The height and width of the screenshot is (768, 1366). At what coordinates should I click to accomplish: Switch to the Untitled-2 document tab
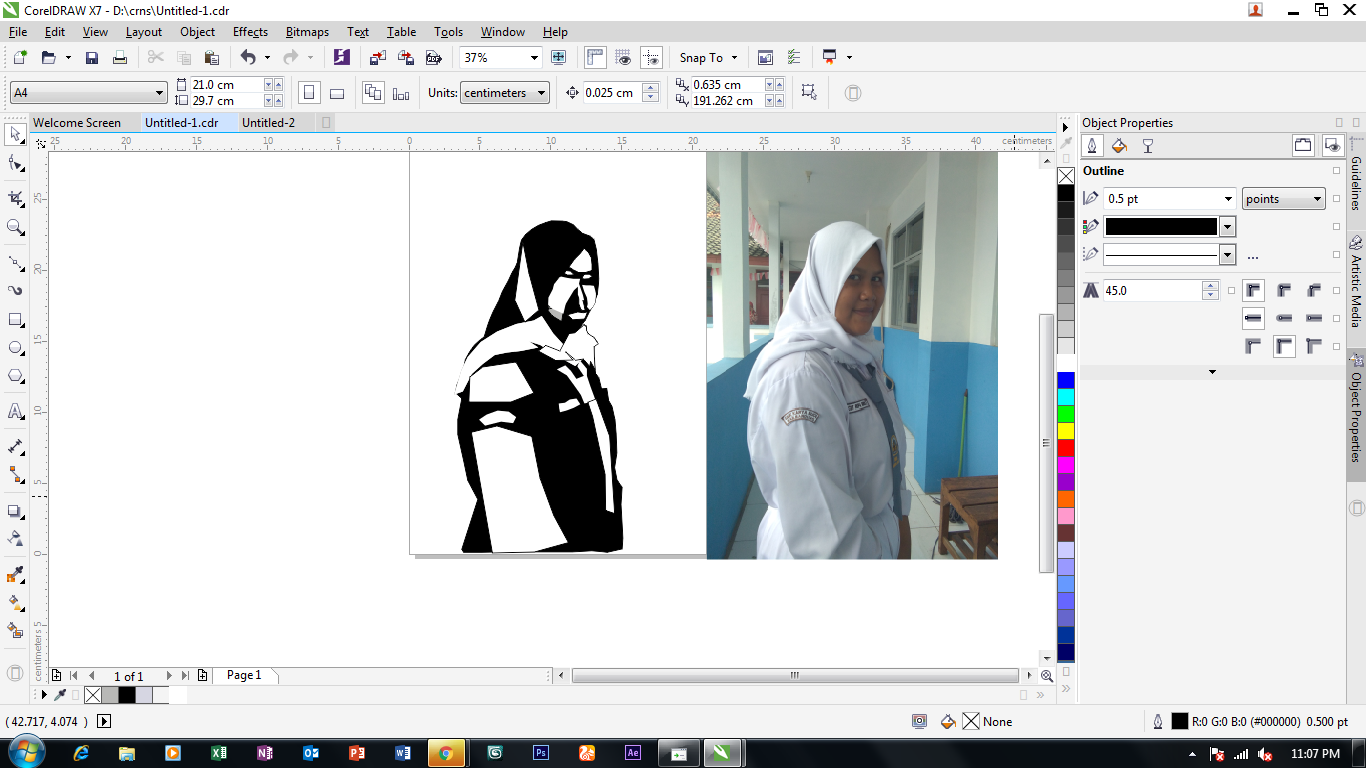pos(268,123)
